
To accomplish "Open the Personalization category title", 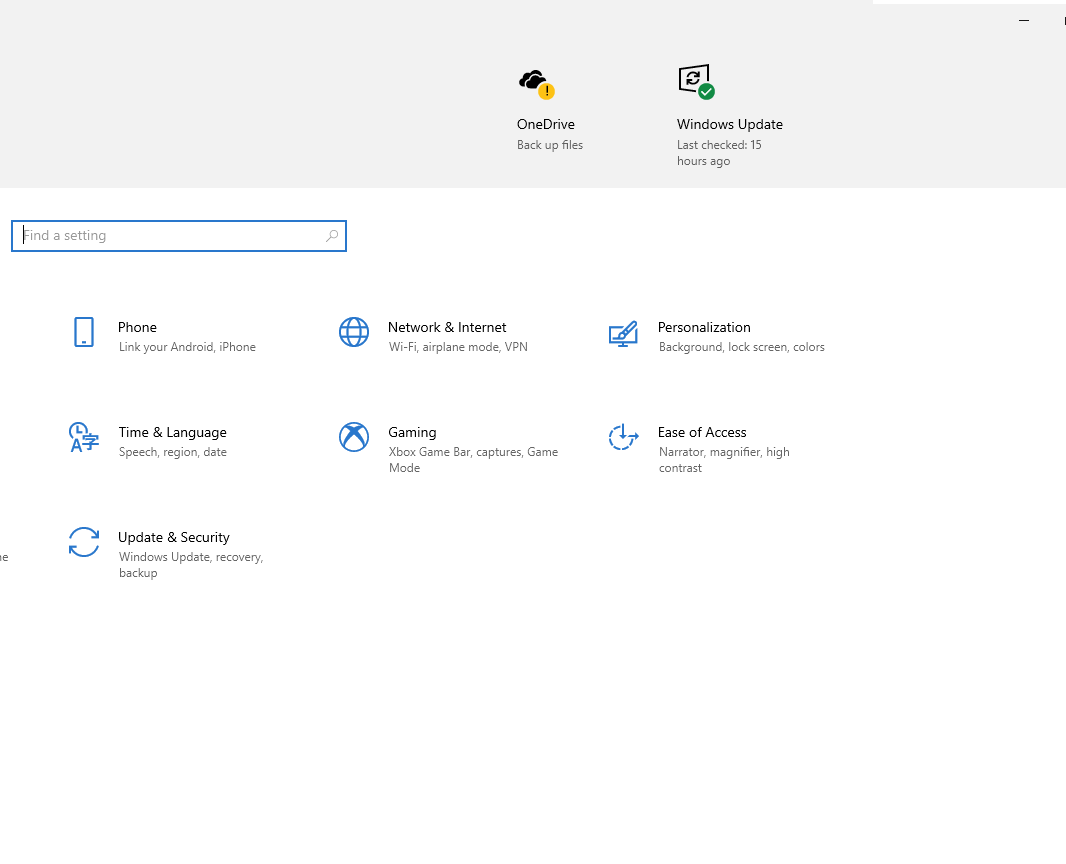I will [704, 327].
